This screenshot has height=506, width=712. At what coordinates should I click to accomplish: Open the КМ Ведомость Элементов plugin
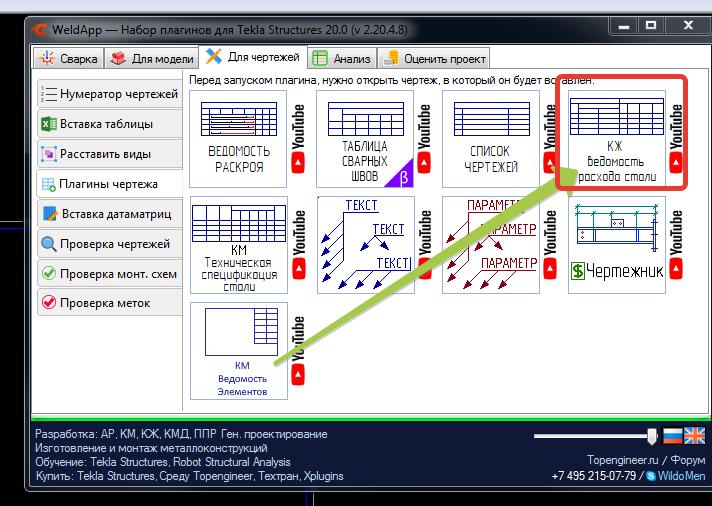pos(239,351)
